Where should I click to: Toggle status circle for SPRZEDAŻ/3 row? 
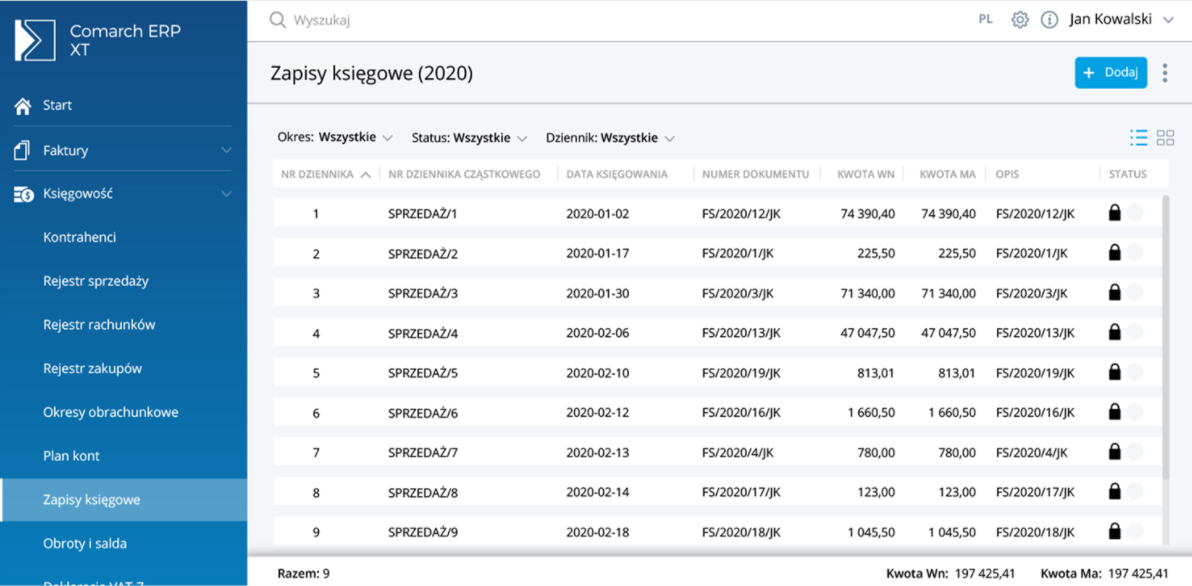pos(1135,292)
